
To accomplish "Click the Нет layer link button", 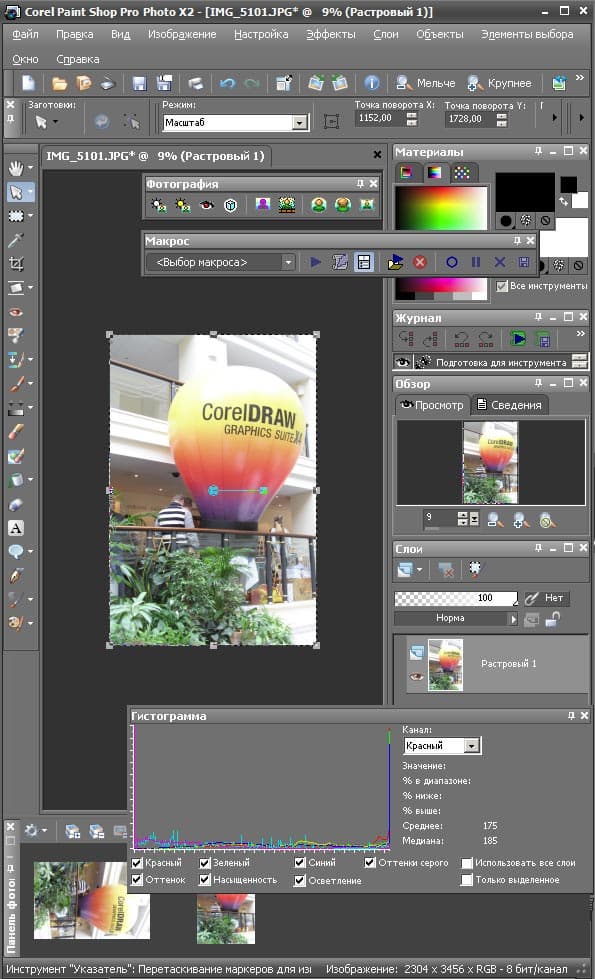I will pos(547,598).
